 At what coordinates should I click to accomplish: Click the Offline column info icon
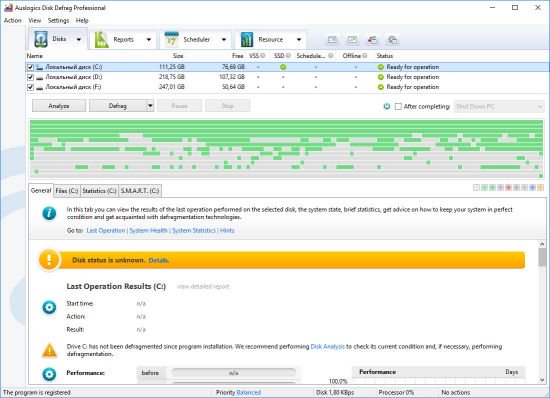pyautogui.click(x=365, y=56)
